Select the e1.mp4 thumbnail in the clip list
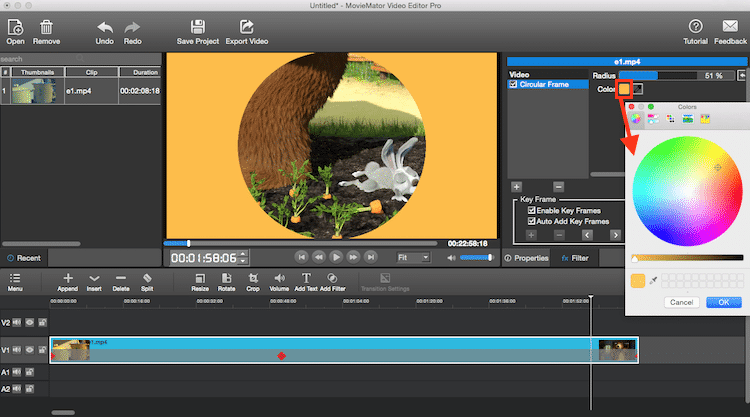Viewport: 750px width, 417px height. pyautogui.click(x=33, y=91)
